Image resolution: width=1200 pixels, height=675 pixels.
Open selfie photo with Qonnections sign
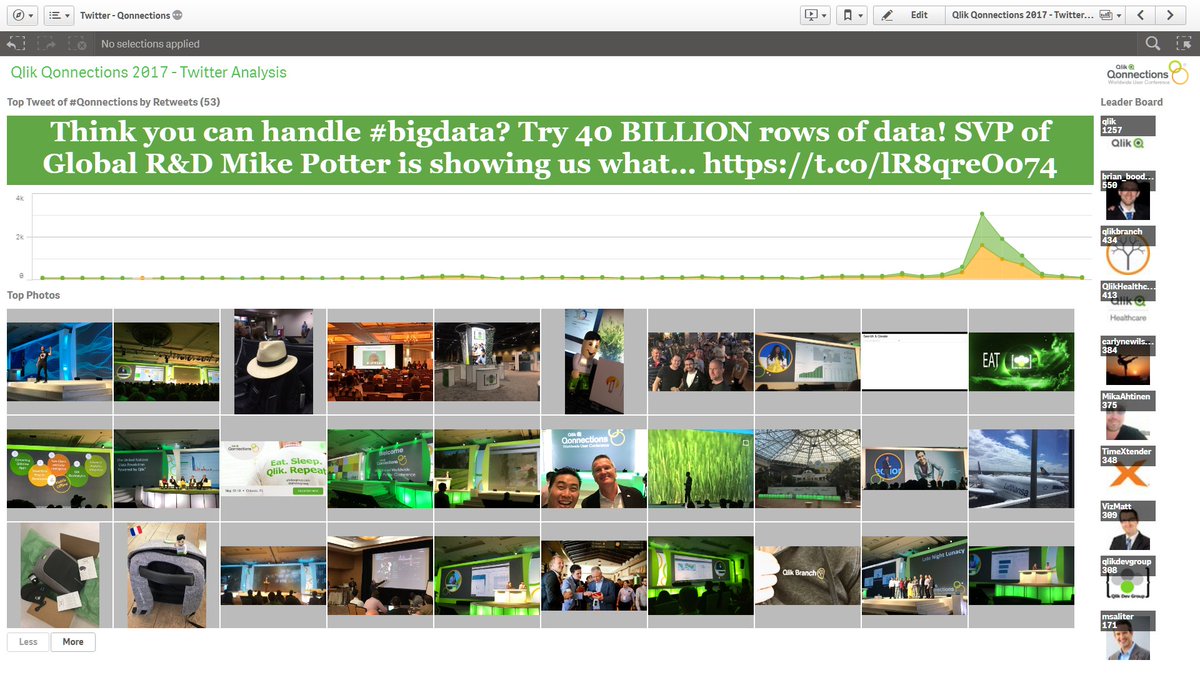point(594,468)
